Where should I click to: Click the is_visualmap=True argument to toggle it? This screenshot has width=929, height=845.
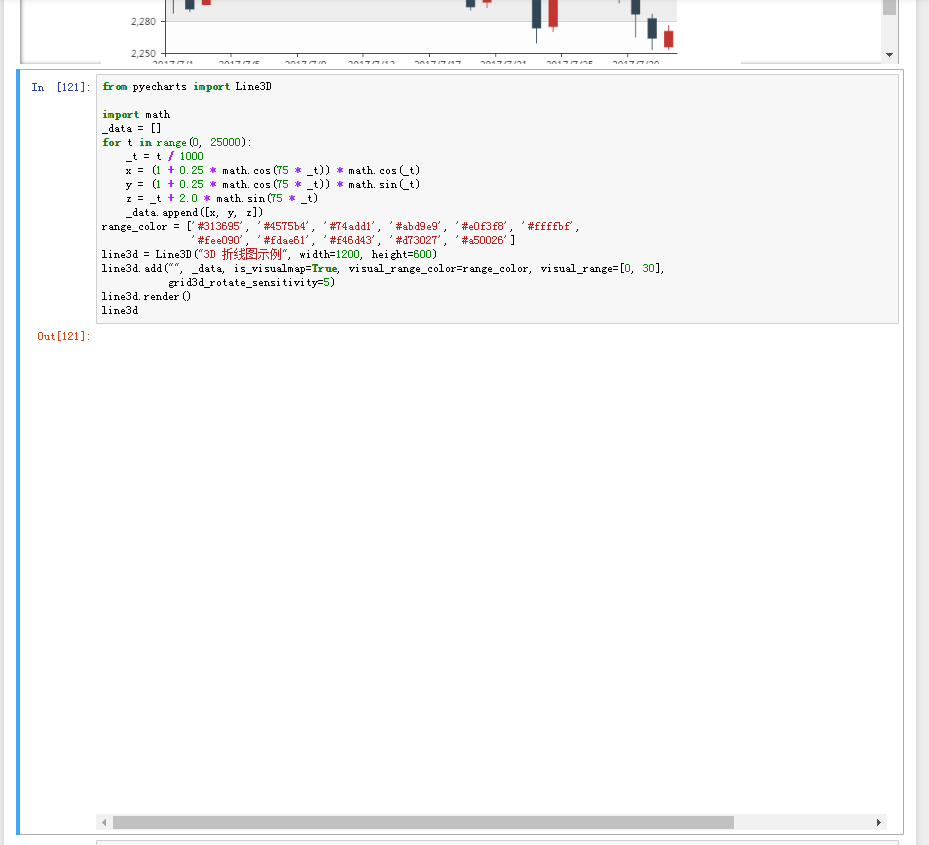pos(285,268)
